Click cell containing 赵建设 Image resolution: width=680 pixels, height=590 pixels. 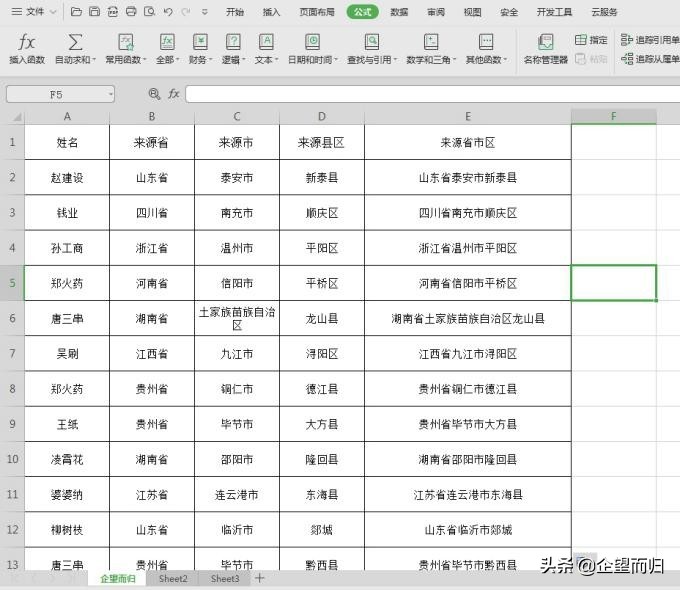tap(67, 177)
